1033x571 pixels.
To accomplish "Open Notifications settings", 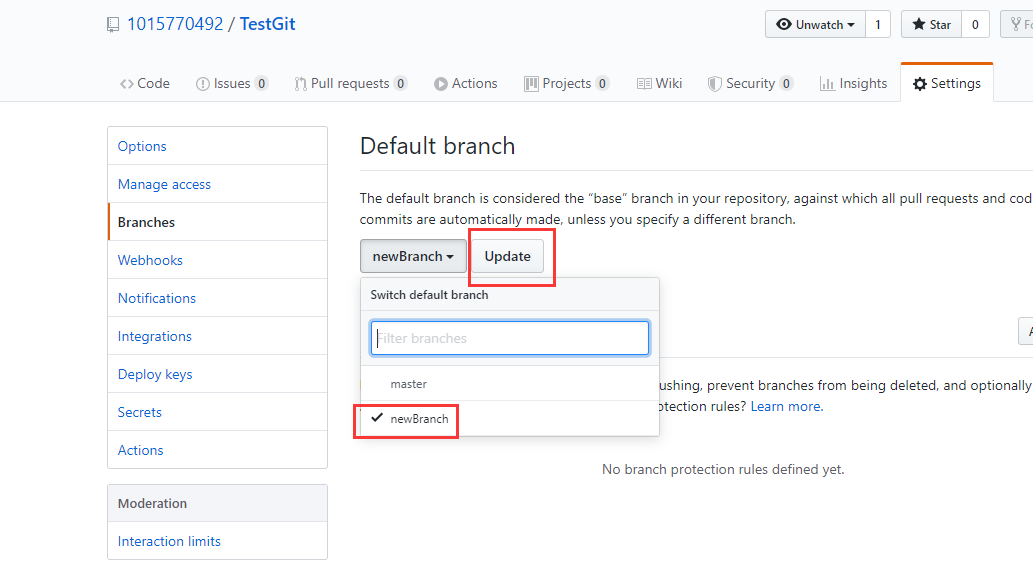I will 217,298.
